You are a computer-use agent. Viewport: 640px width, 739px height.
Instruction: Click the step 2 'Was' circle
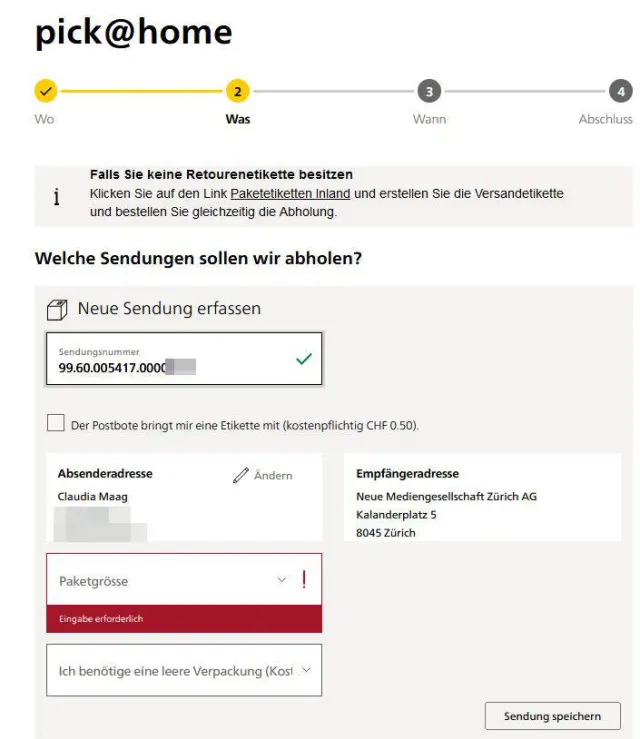click(x=237, y=92)
